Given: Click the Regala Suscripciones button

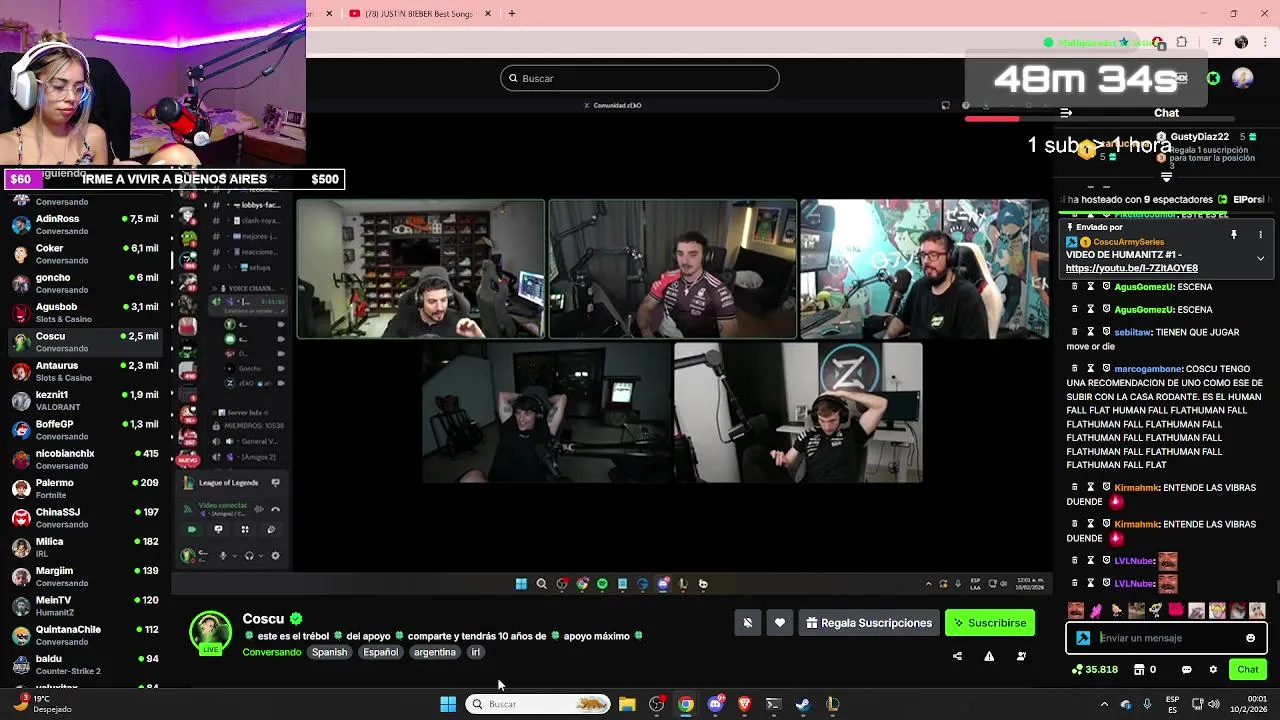Looking at the screenshot, I should pos(868,623).
